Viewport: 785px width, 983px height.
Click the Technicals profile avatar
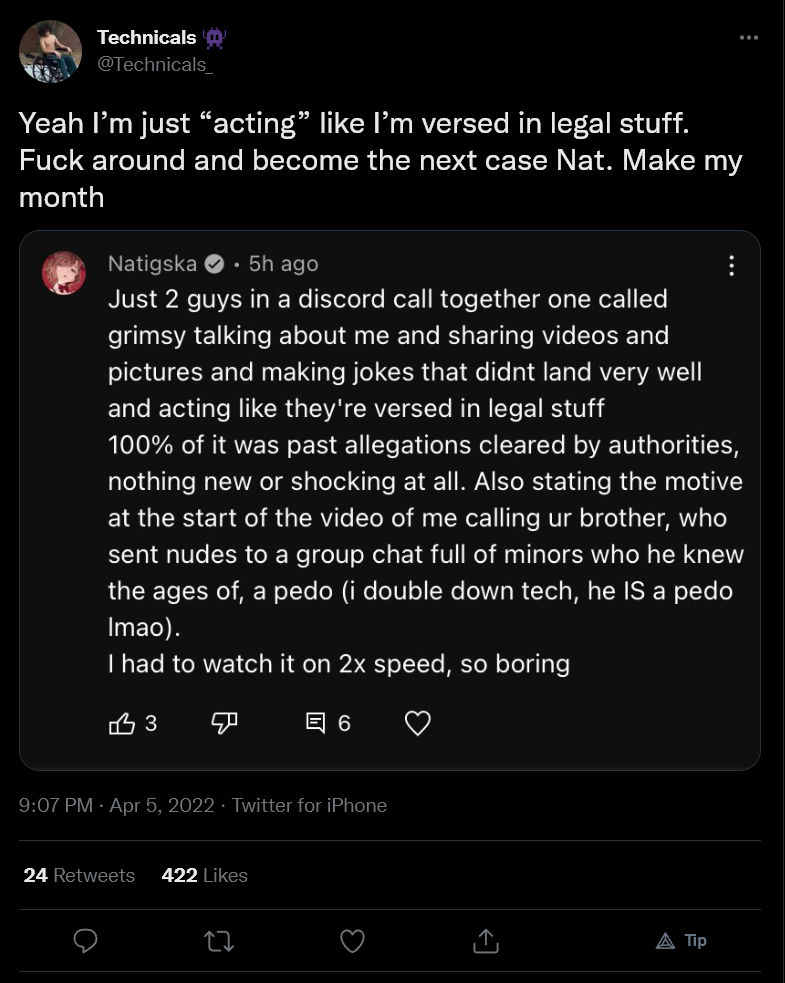click(50, 51)
